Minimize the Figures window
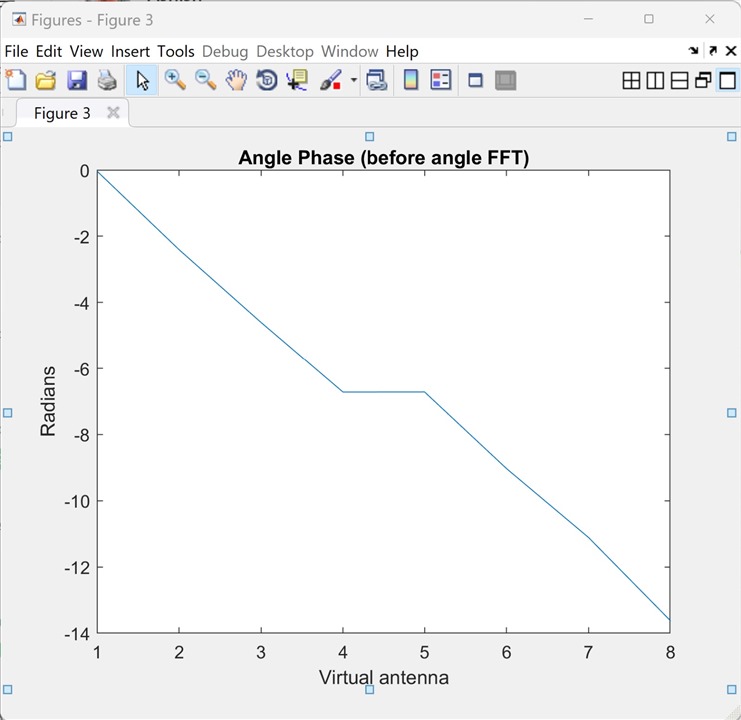 click(x=588, y=19)
